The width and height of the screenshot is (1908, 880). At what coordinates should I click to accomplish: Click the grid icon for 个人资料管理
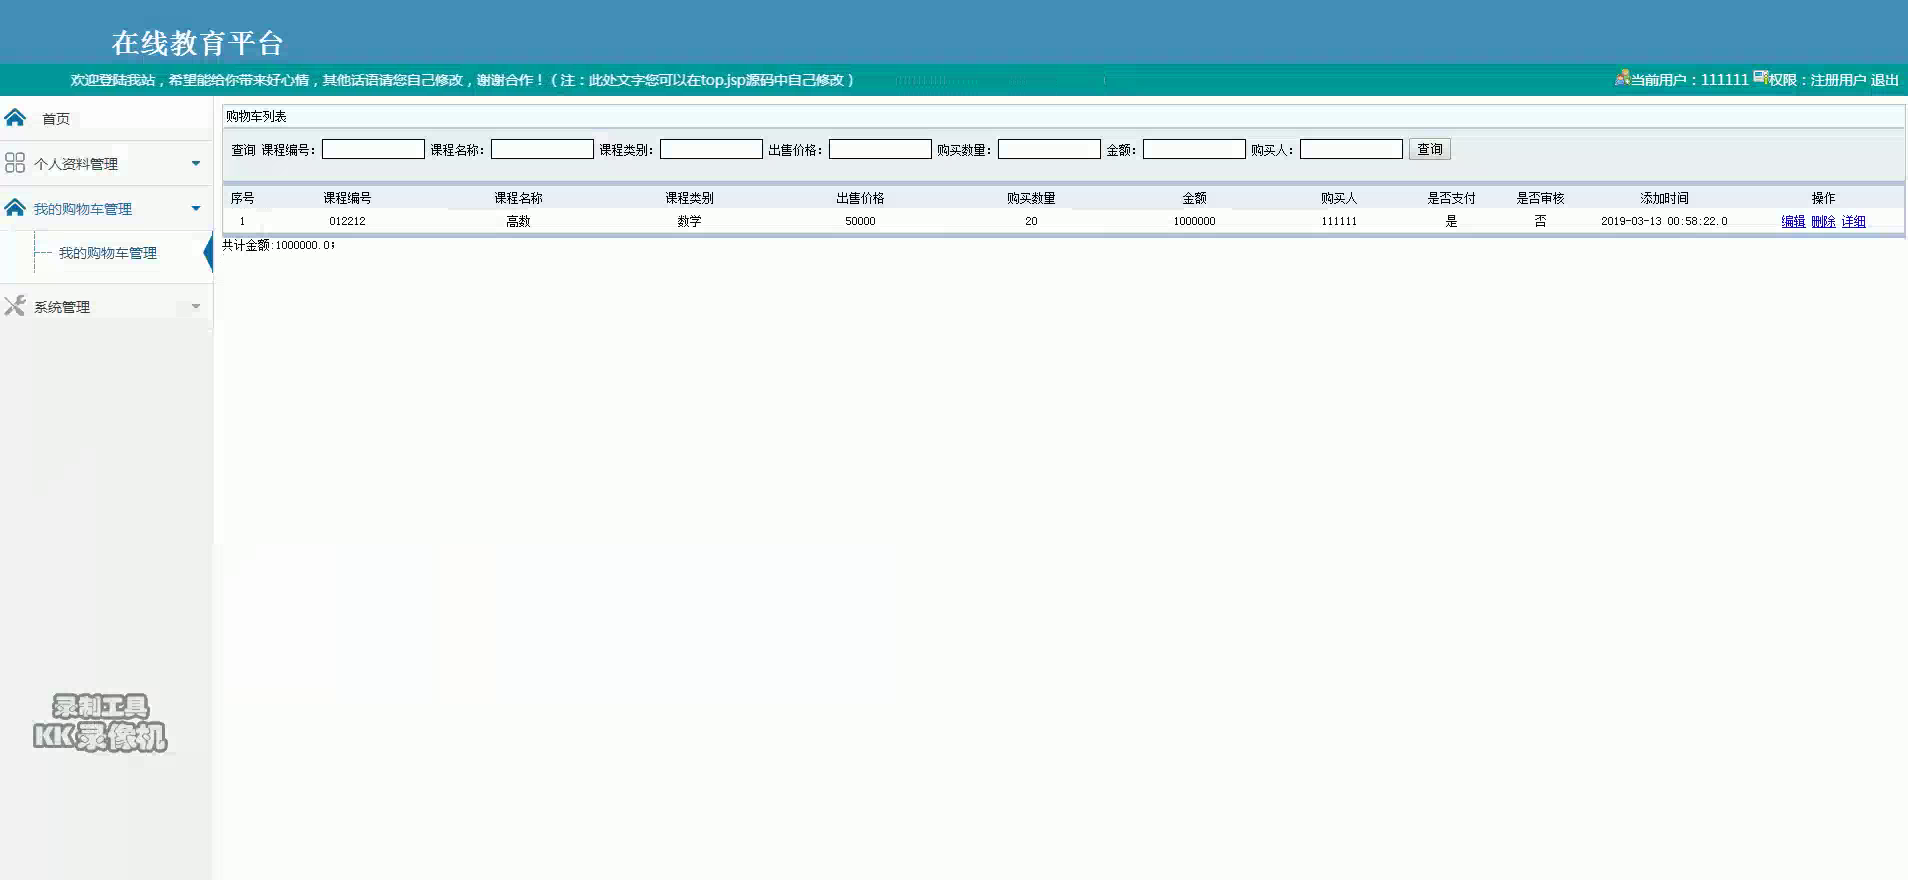(x=15, y=163)
